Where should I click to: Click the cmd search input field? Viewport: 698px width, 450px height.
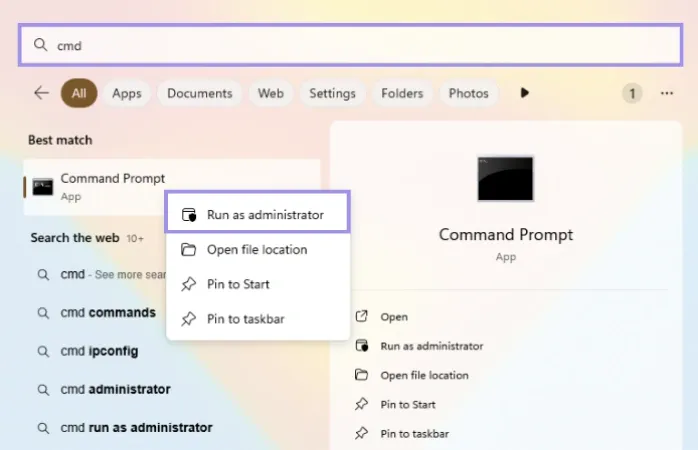click(x=350, y=45)
